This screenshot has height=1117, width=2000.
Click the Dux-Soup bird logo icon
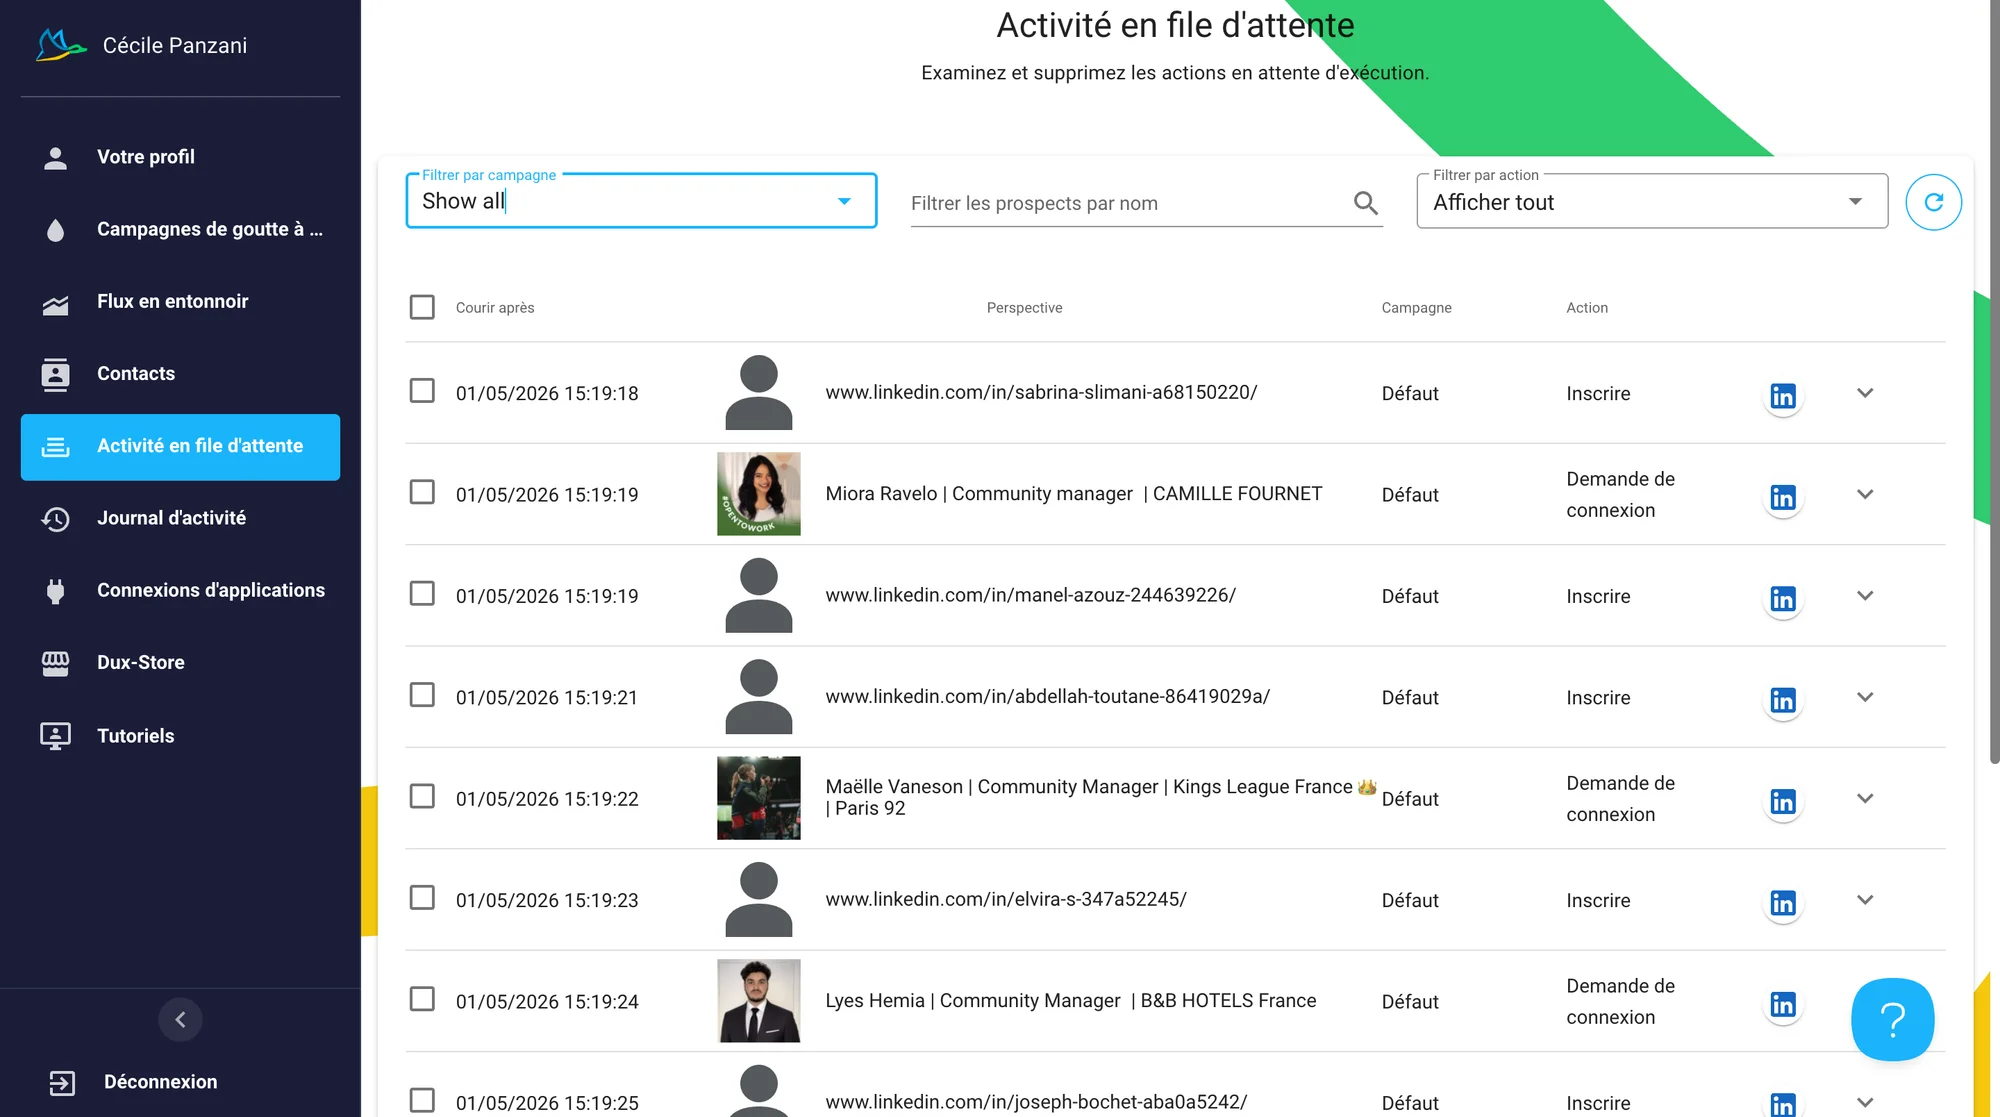click(x=60, y=45)
